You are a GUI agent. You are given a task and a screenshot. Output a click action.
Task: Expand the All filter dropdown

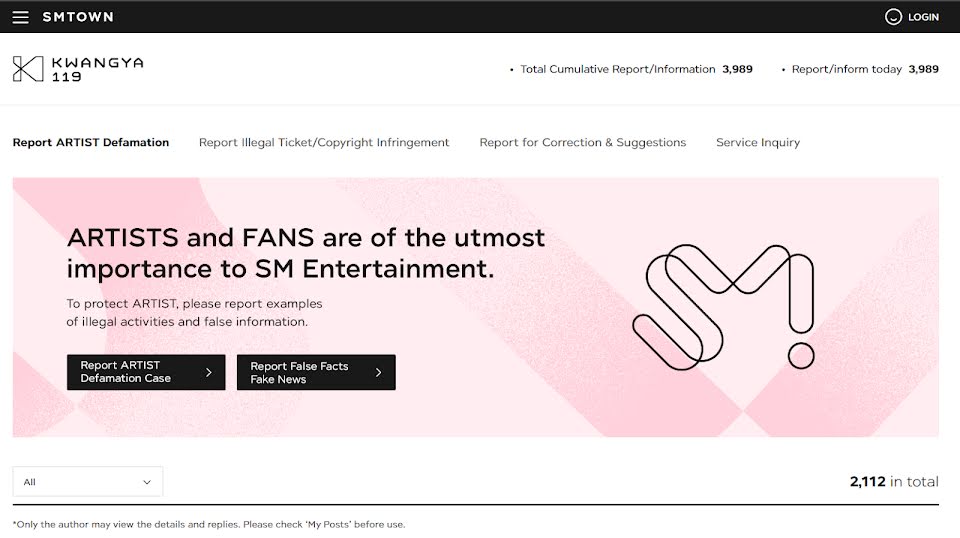88,482
